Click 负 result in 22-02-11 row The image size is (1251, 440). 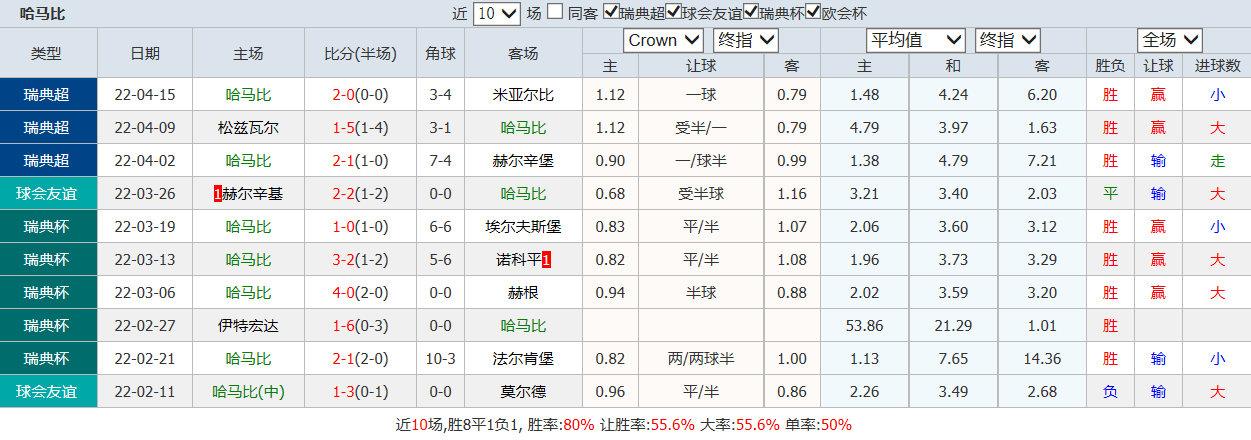click(x=1110, y=392)
